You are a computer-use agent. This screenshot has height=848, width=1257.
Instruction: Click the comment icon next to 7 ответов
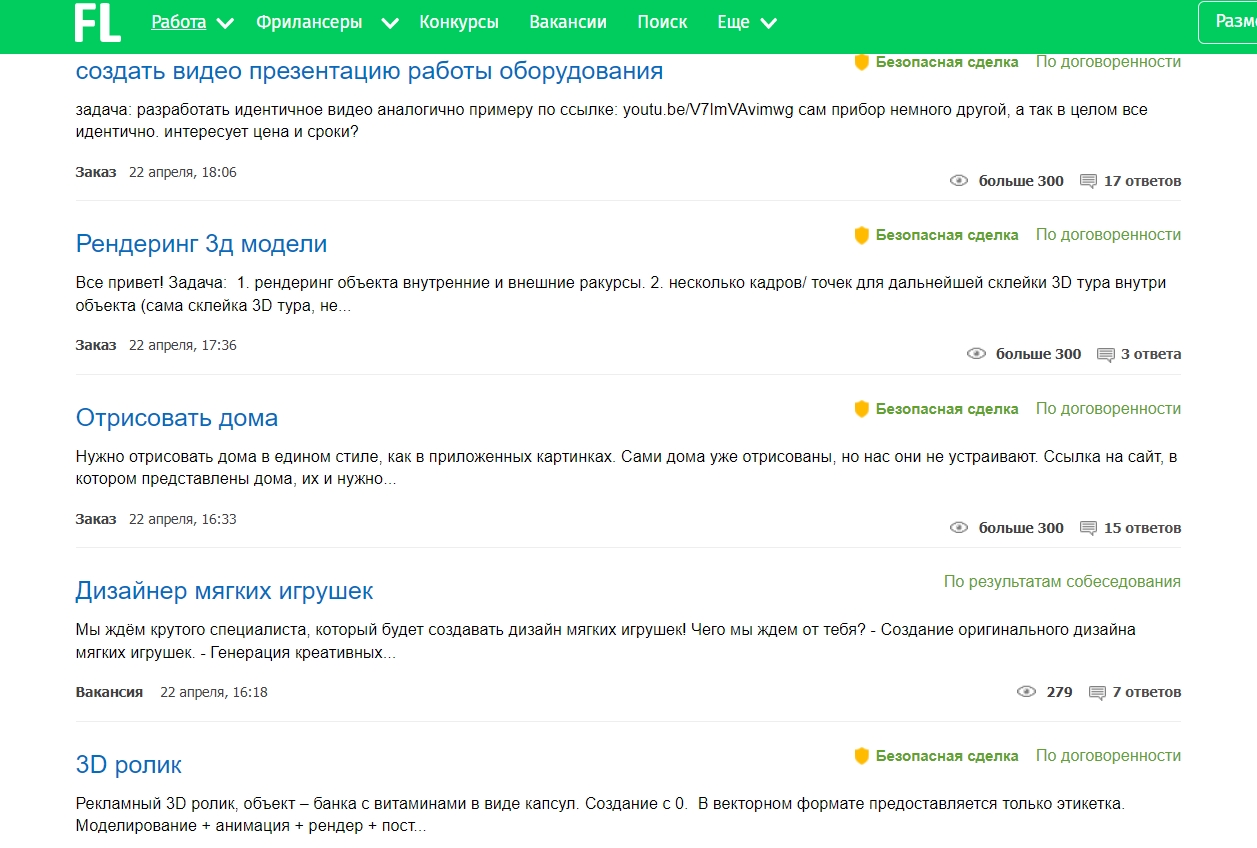(1097, 692)
